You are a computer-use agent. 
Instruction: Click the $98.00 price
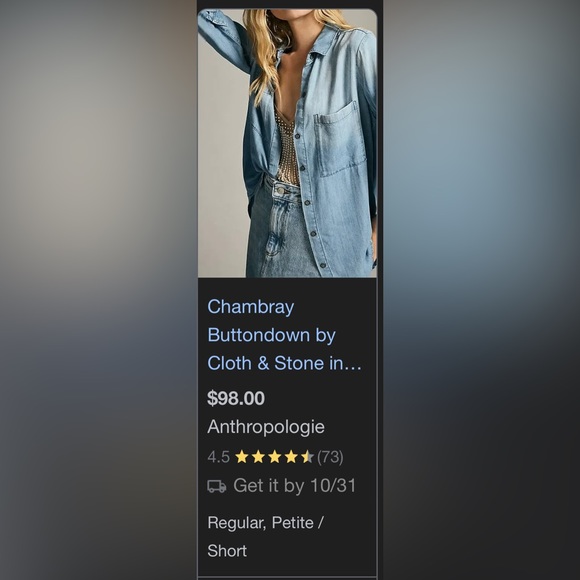(236, 398)
